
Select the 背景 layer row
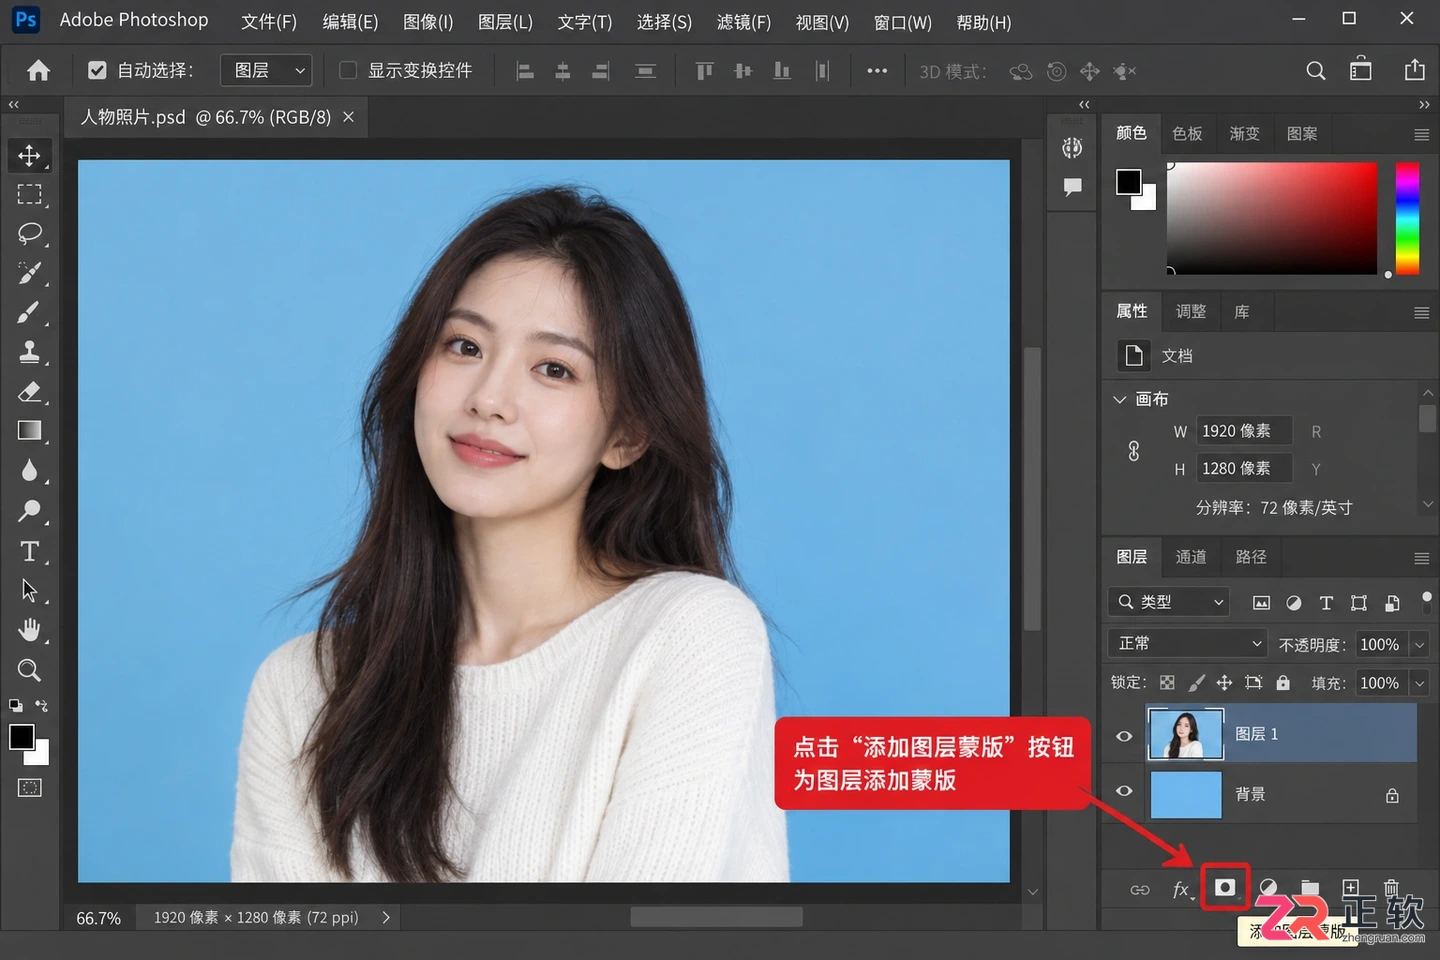coord(1262,794)
